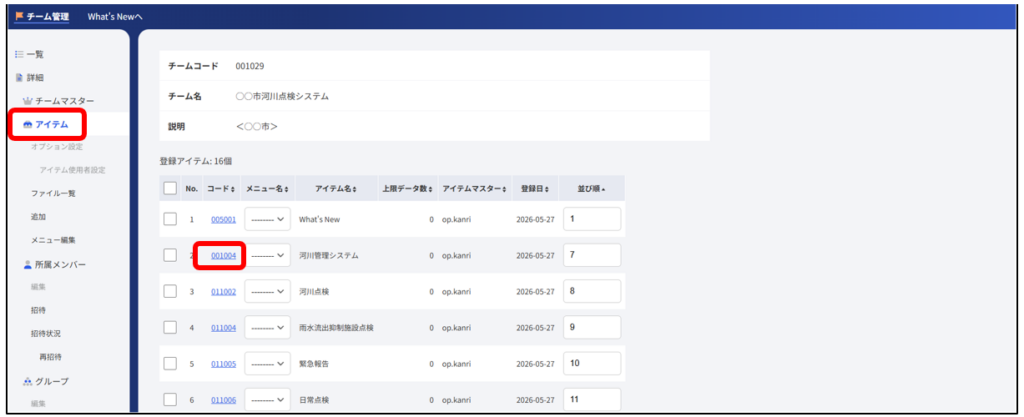
Task: Open 所属メンバー section in sidebar
Action: click(x=61, y=264)
